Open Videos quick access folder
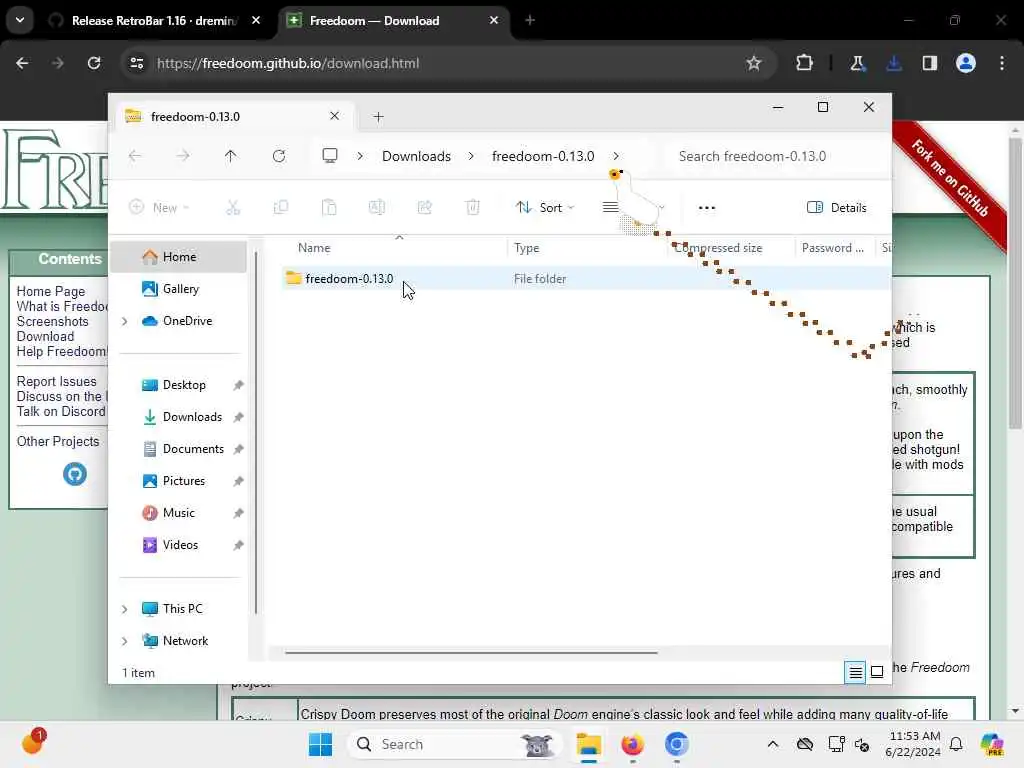Image resolution: width=1024 pixels, height=768 pixels. [180, 545]
